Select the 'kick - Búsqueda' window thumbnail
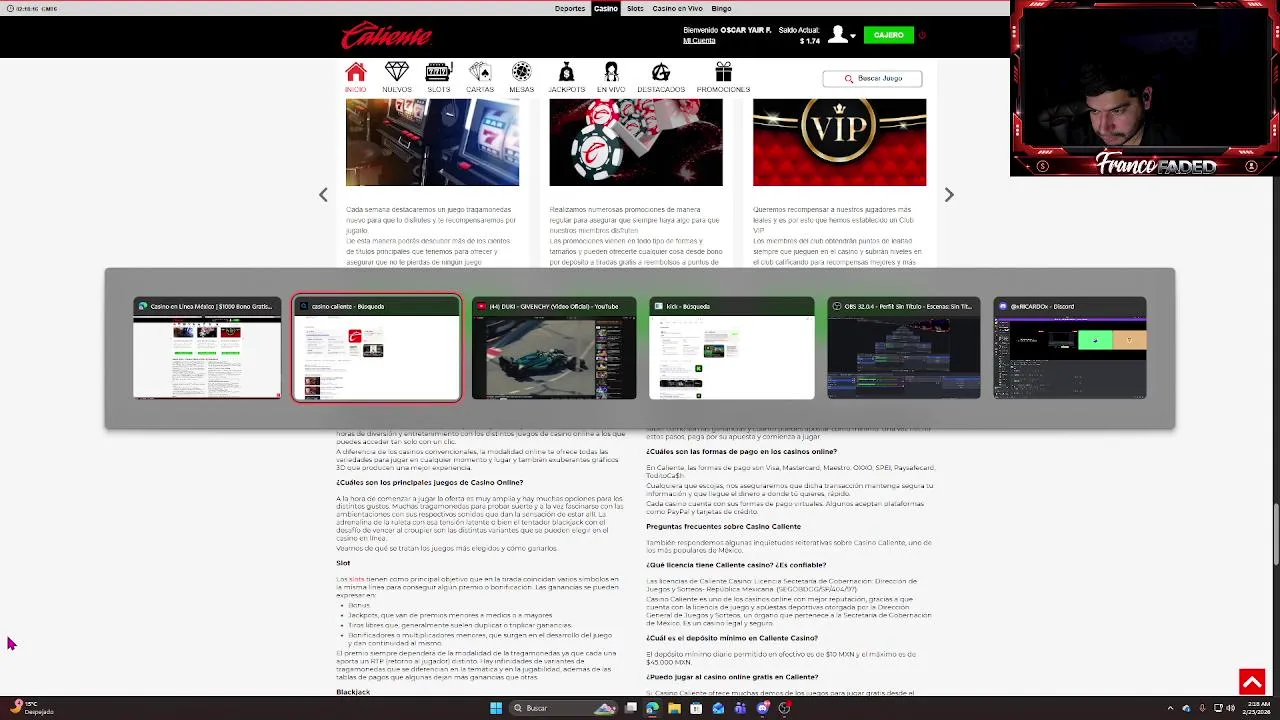 click(731, 349)
